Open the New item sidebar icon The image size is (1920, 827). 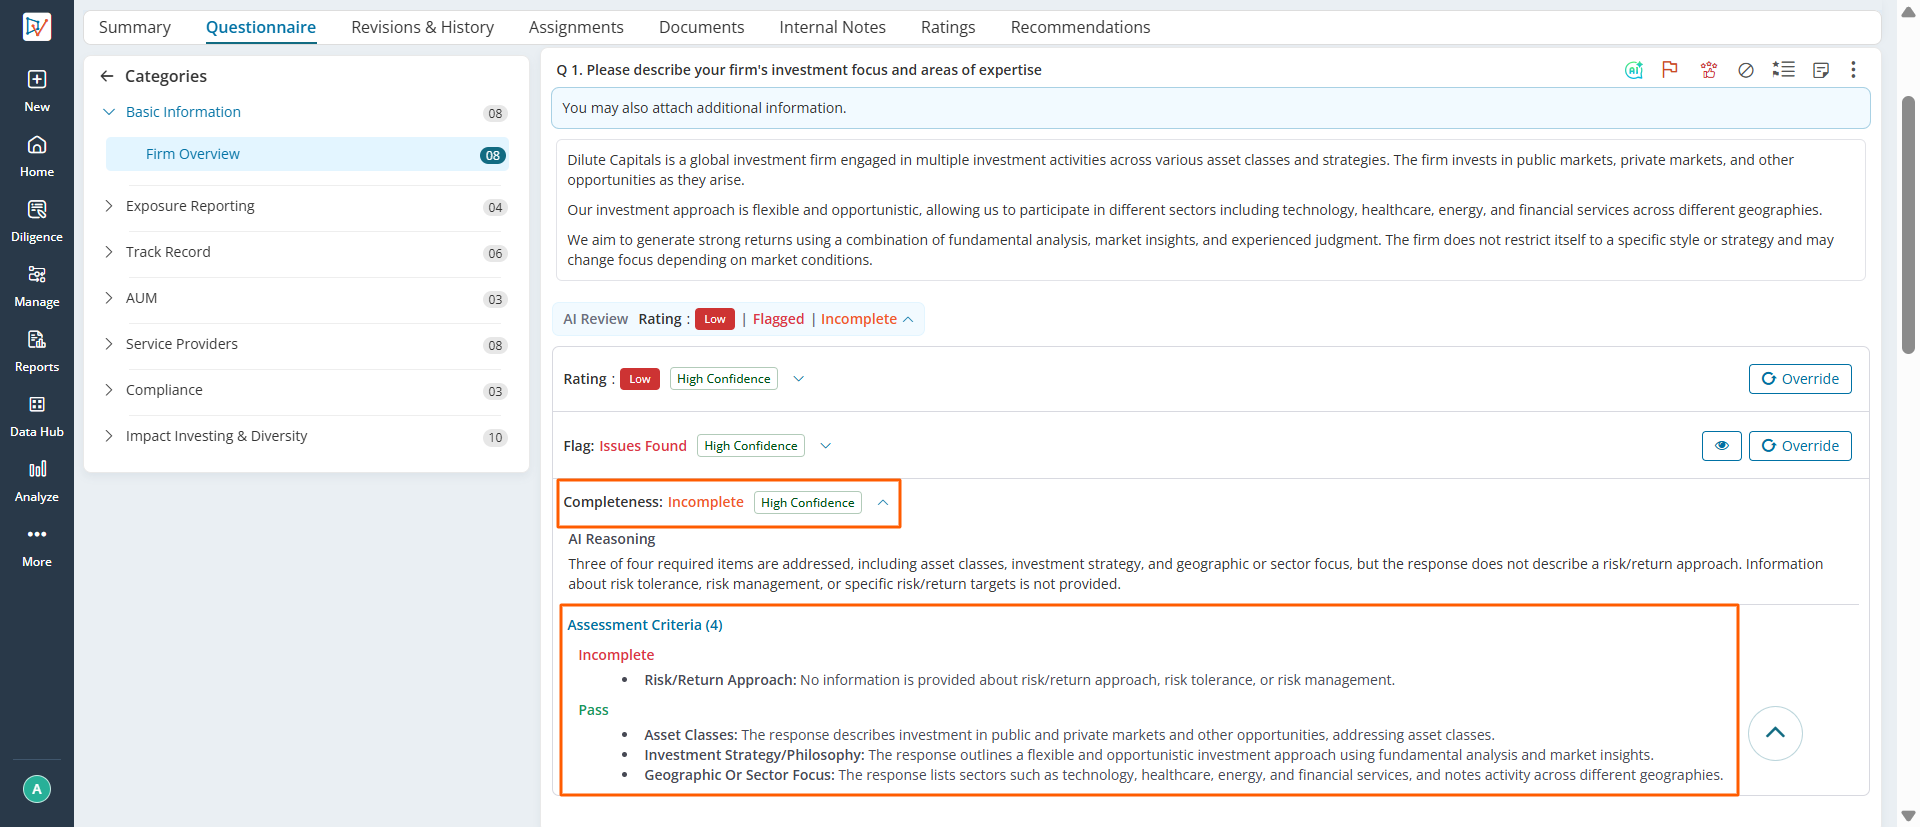pos(37,90)
